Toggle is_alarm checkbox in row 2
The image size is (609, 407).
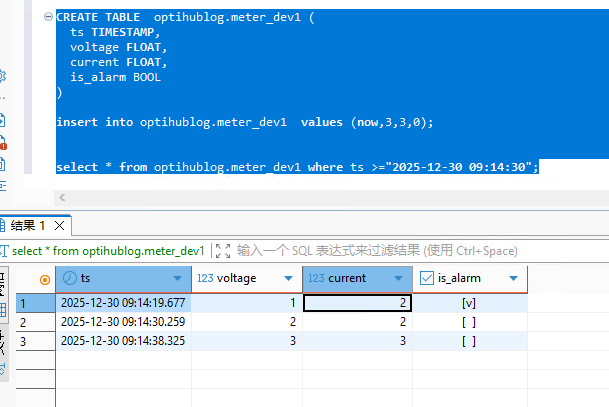[x=468, y=322]
